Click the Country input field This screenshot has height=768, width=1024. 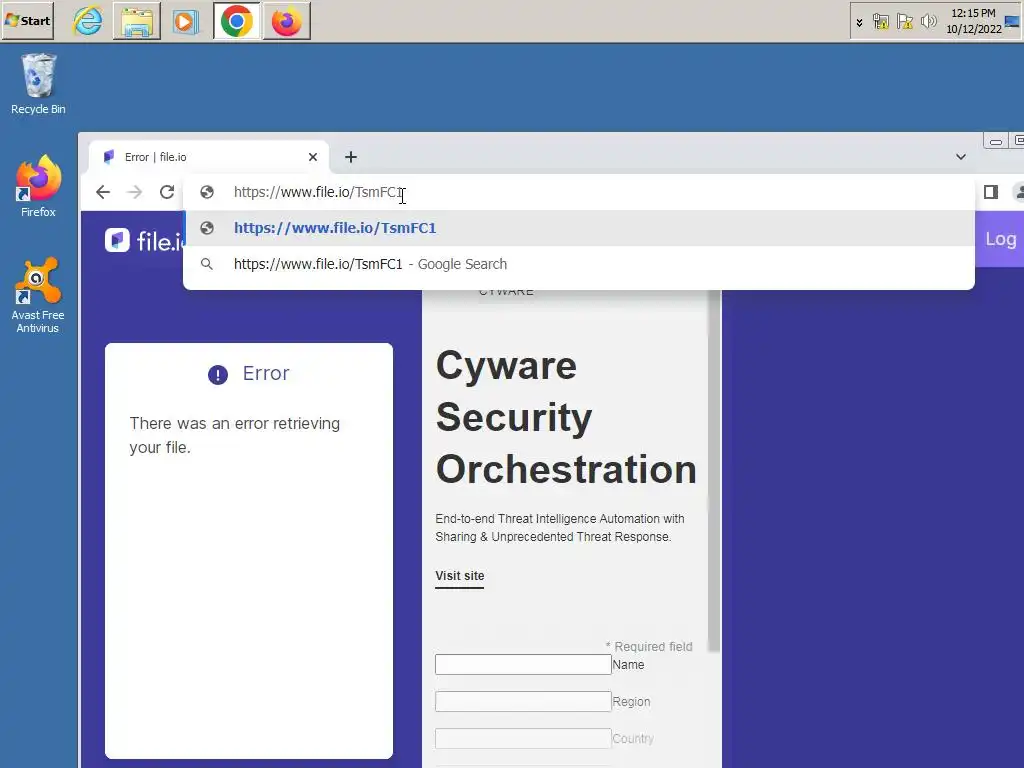[523, 739]
